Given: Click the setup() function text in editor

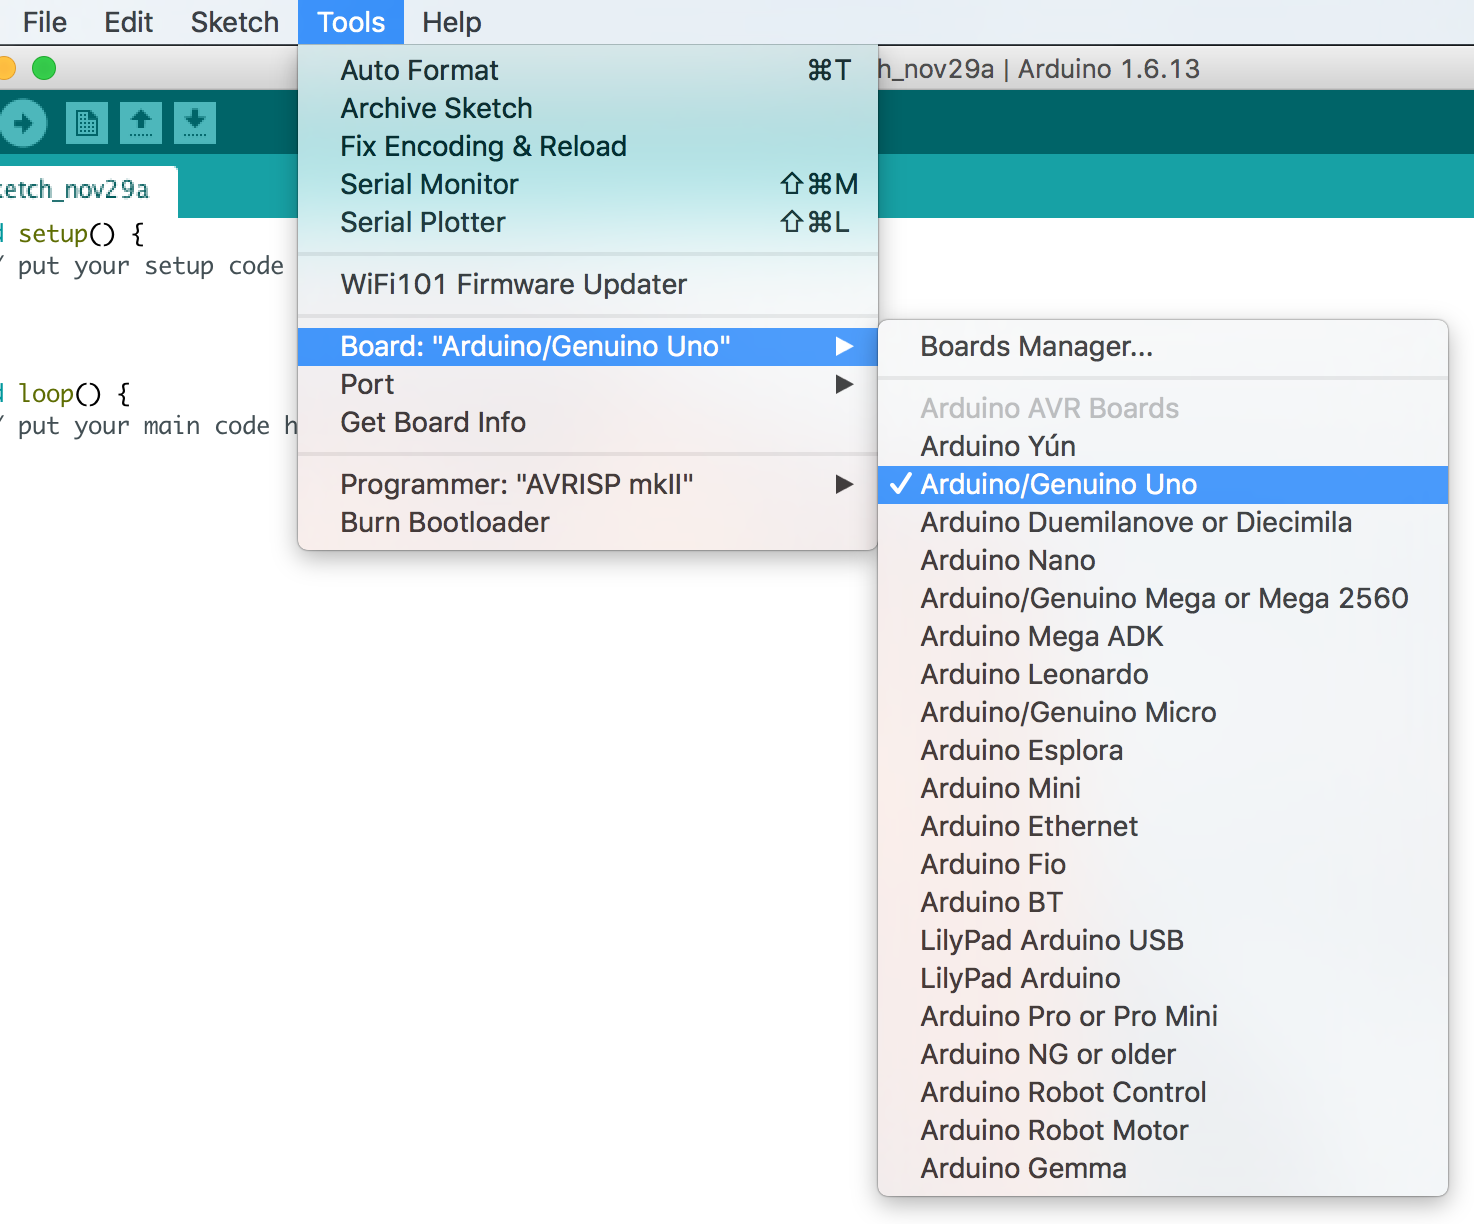Looking at the screenshot, I should point(68,234).
